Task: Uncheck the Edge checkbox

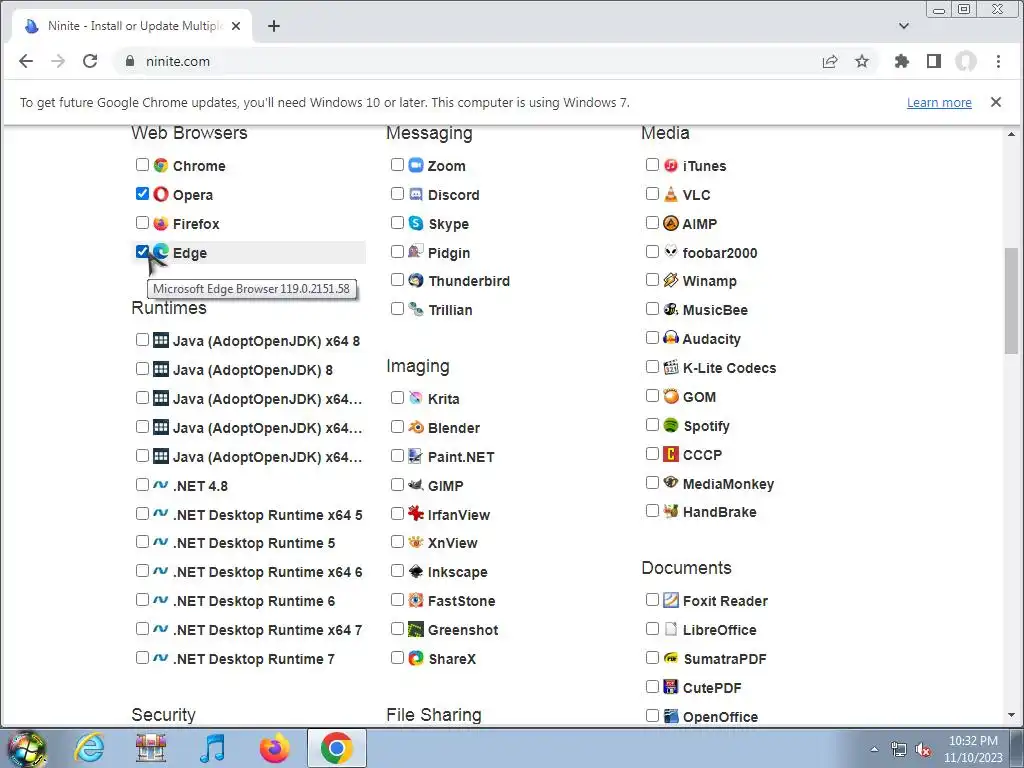Action: (x=142, y=251)
